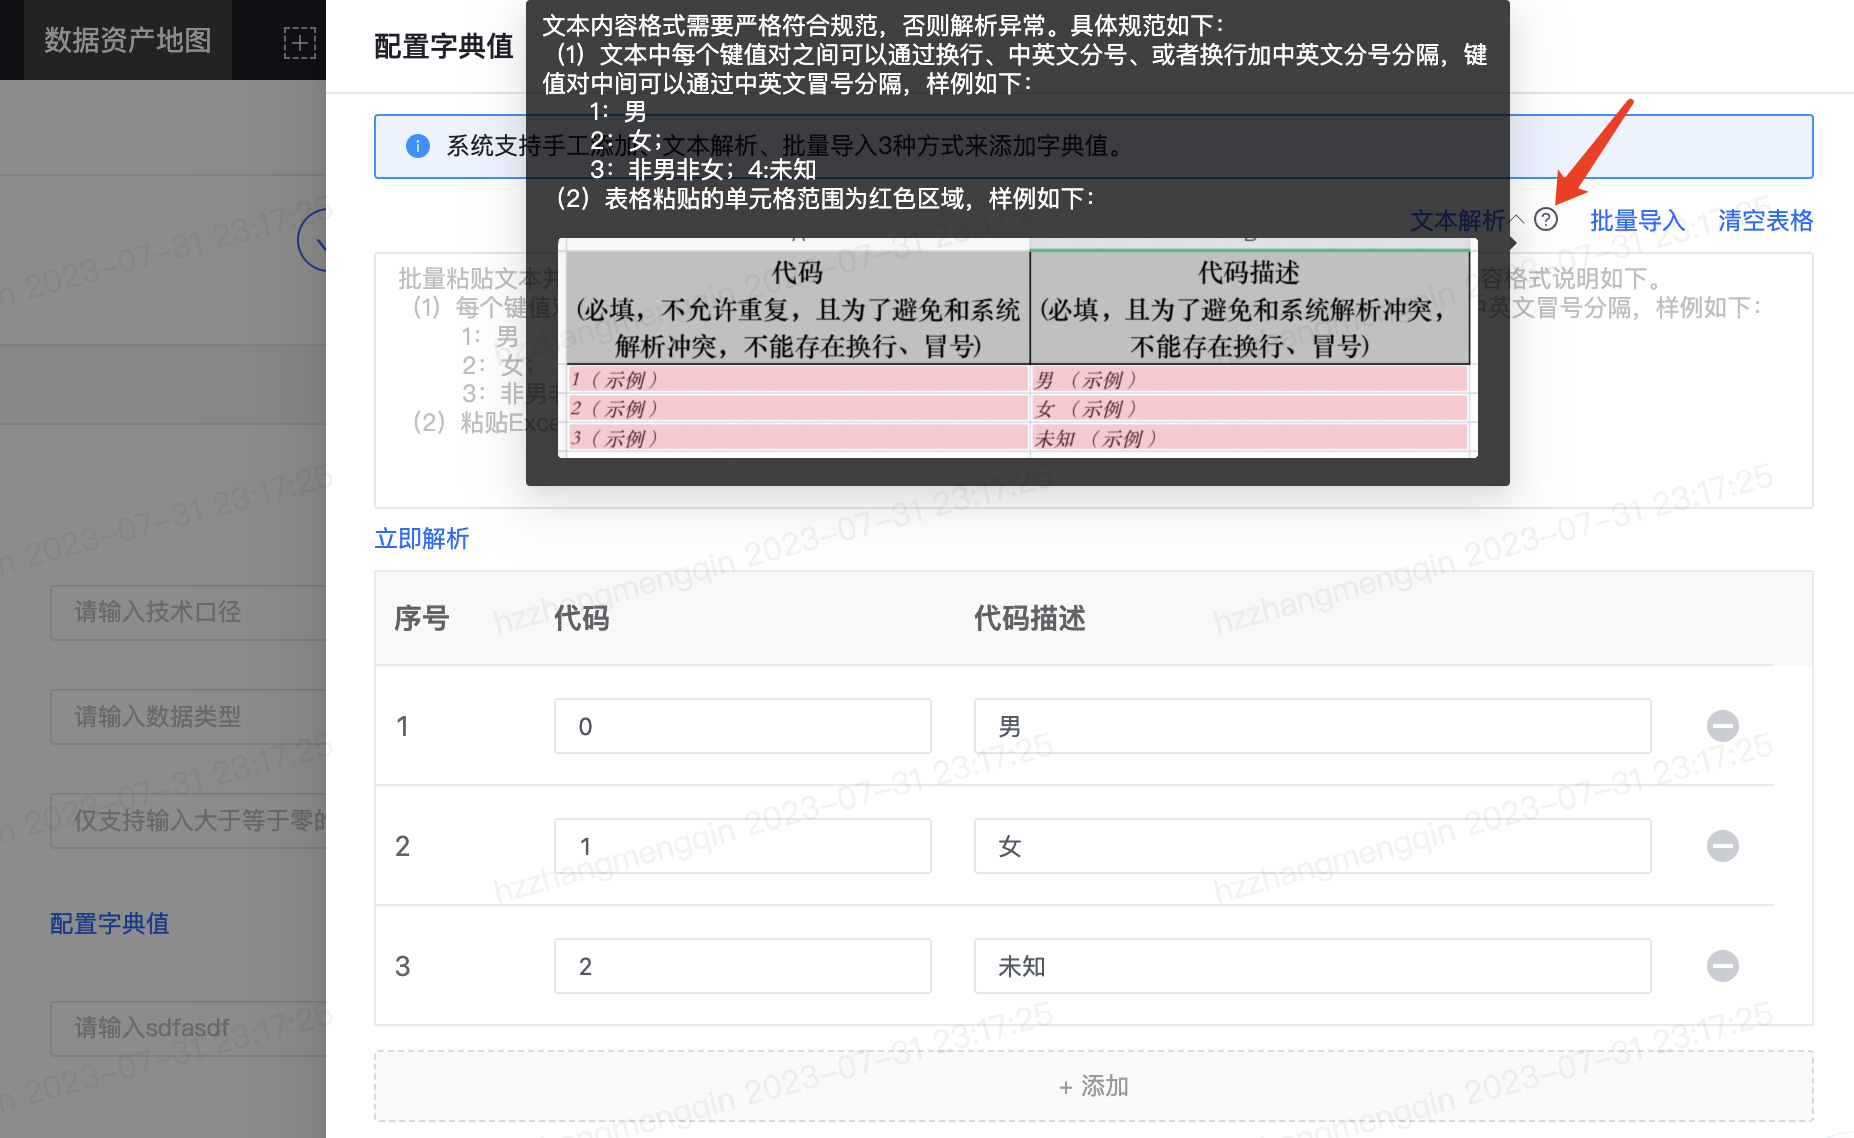Open 批量导入 to import dictionary values

[x=1636, y=221]
